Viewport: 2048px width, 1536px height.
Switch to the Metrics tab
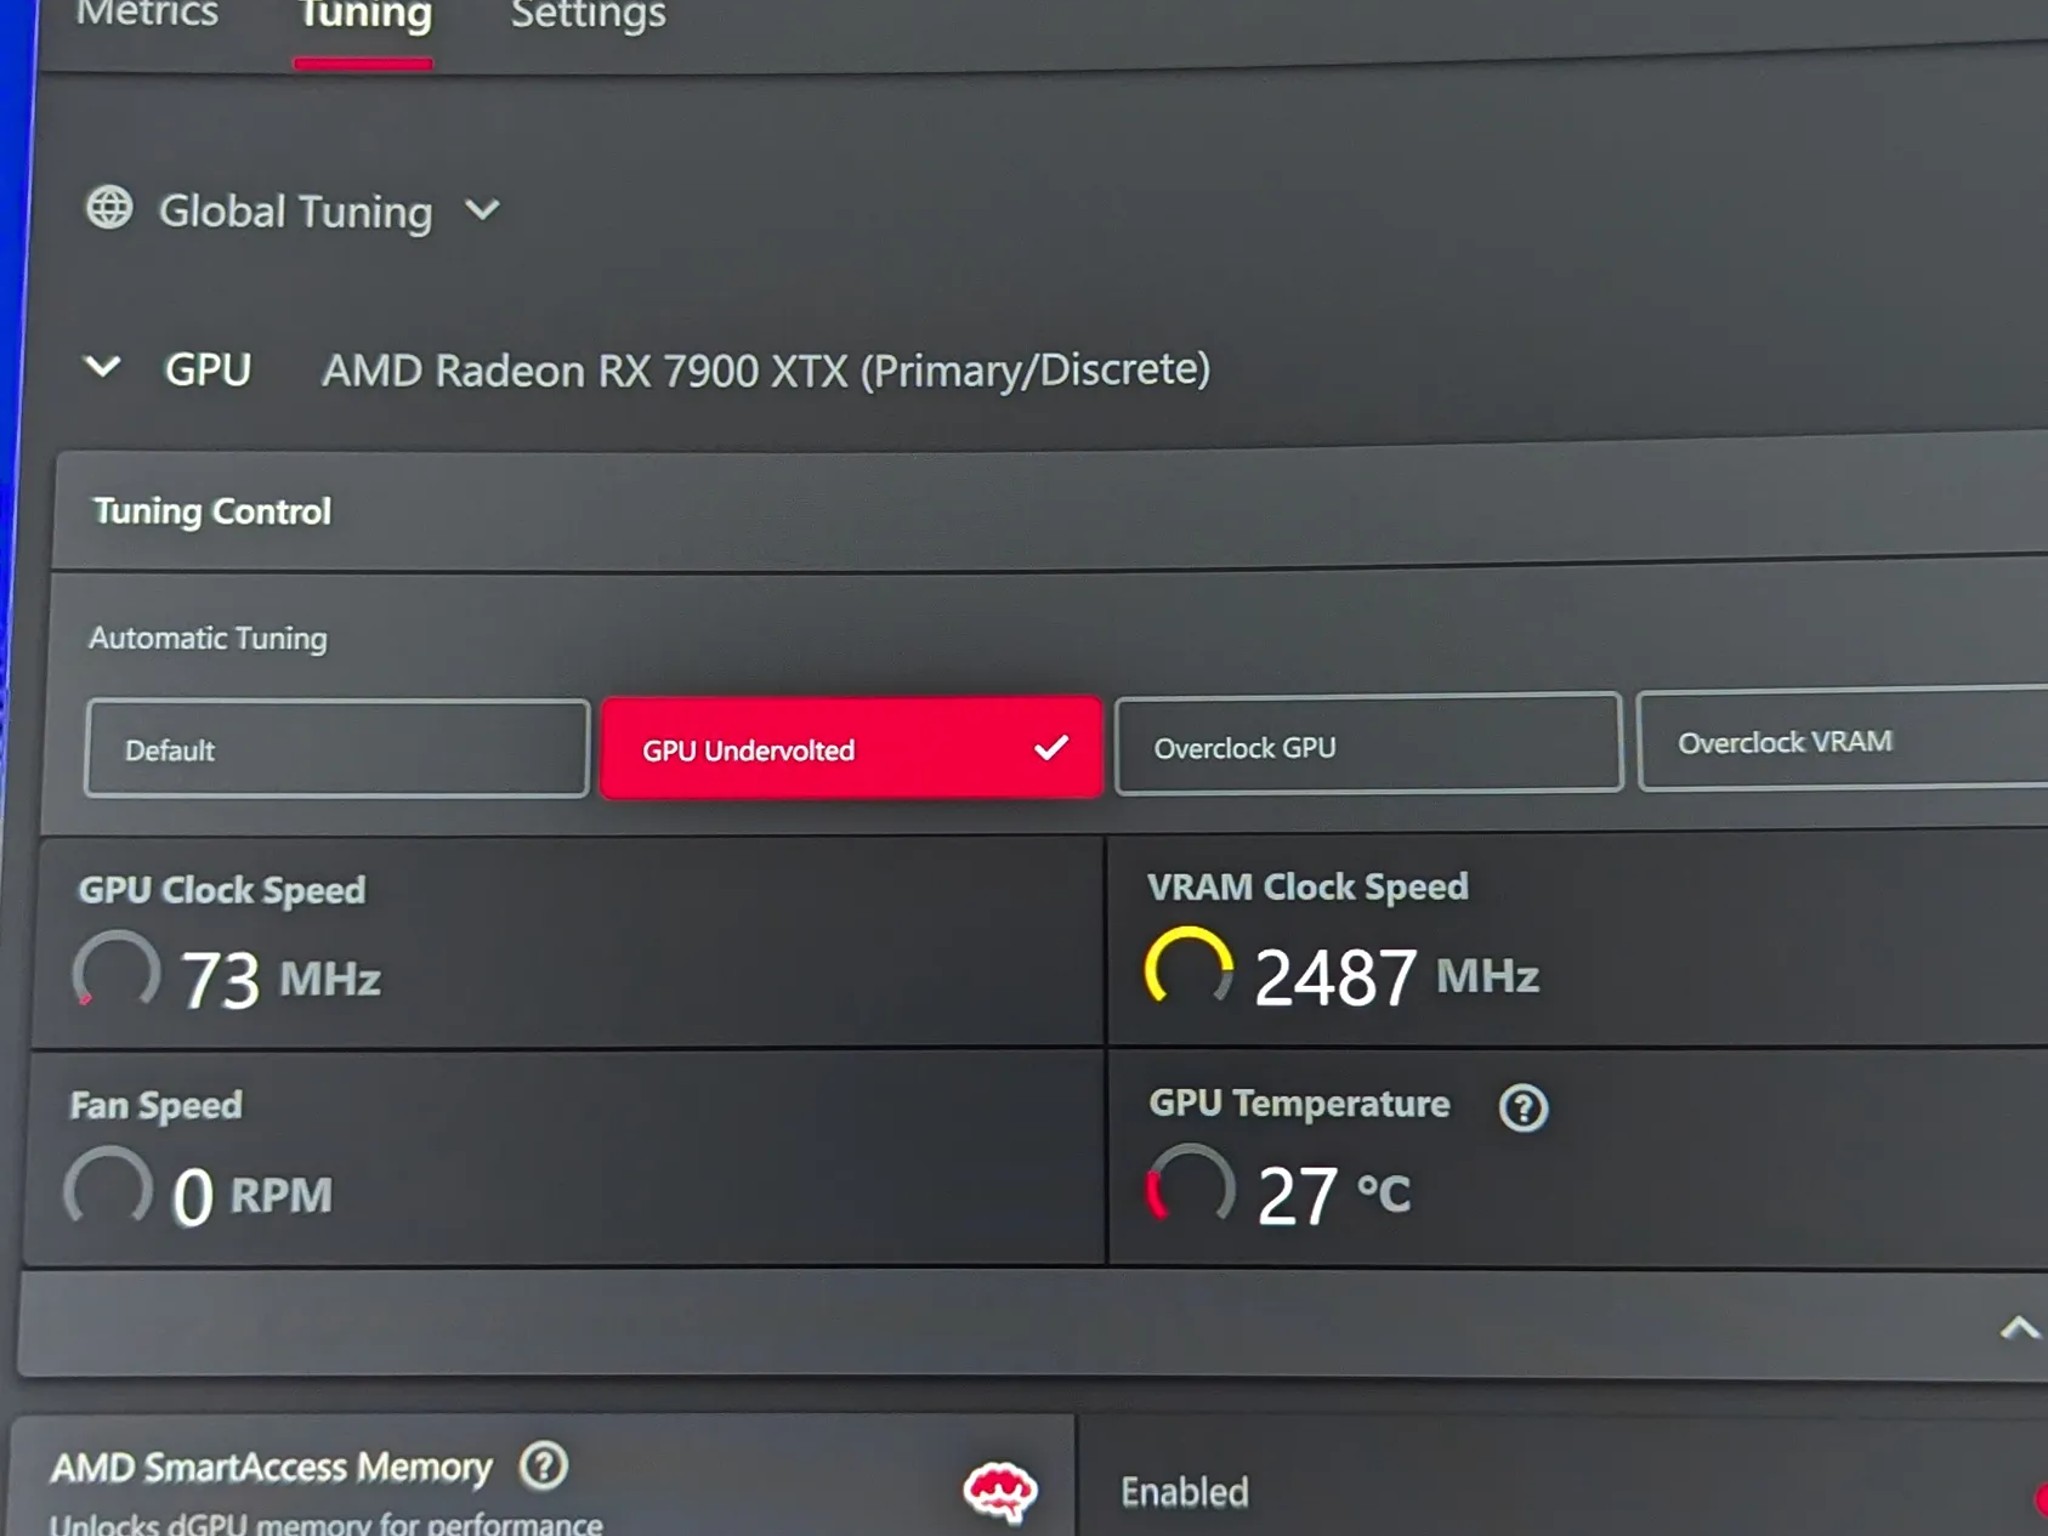pos(147,14)
